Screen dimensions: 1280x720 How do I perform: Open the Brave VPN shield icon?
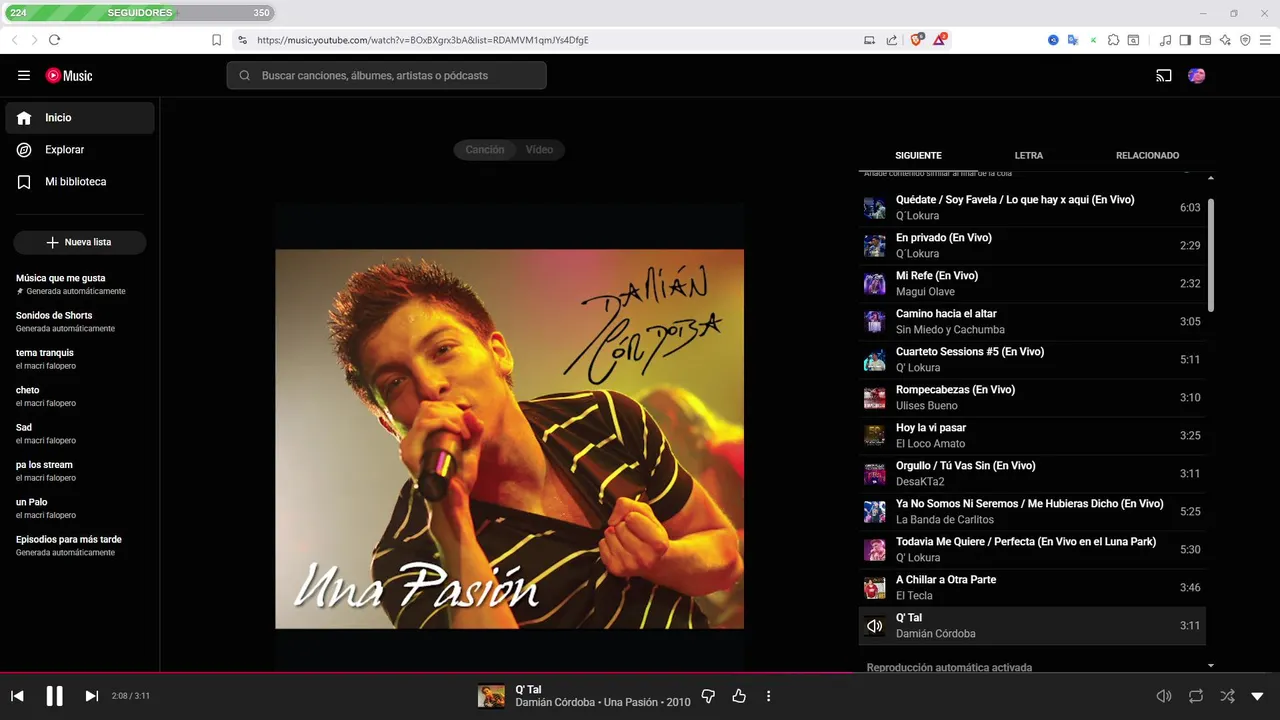pyautogui.click(x=1245, y=40)
